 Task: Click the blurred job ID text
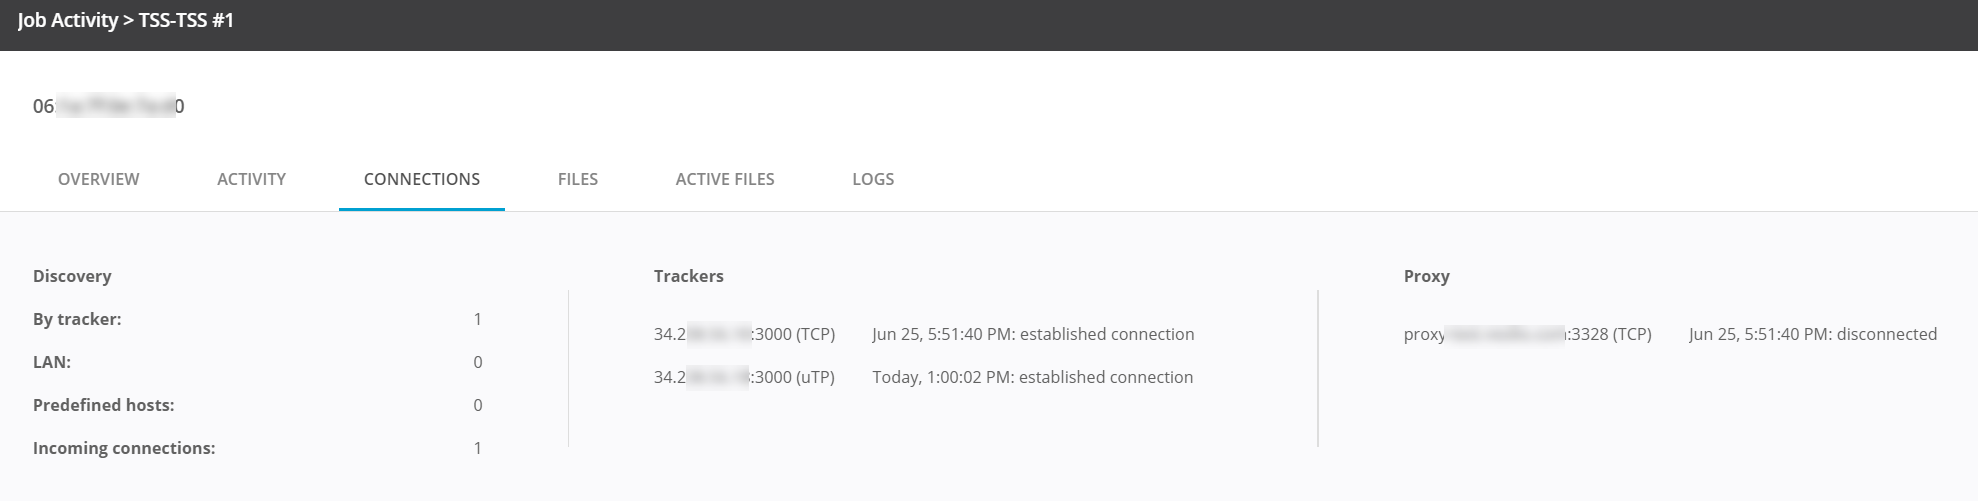(108, 106)
